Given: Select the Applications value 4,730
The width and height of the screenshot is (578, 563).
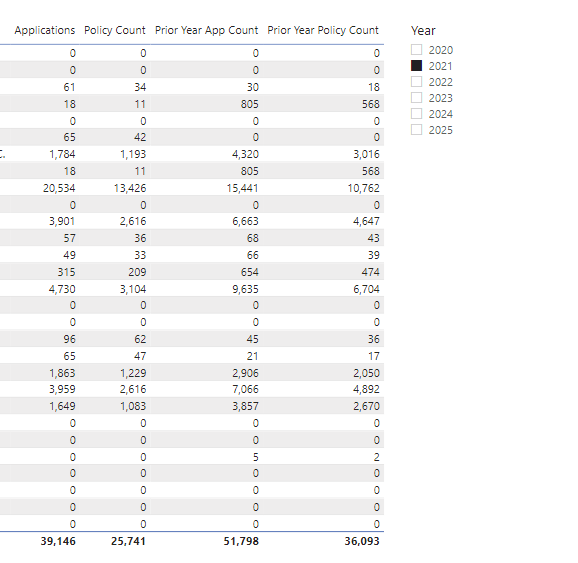Looking at the screenshot, I should [62, 289].
